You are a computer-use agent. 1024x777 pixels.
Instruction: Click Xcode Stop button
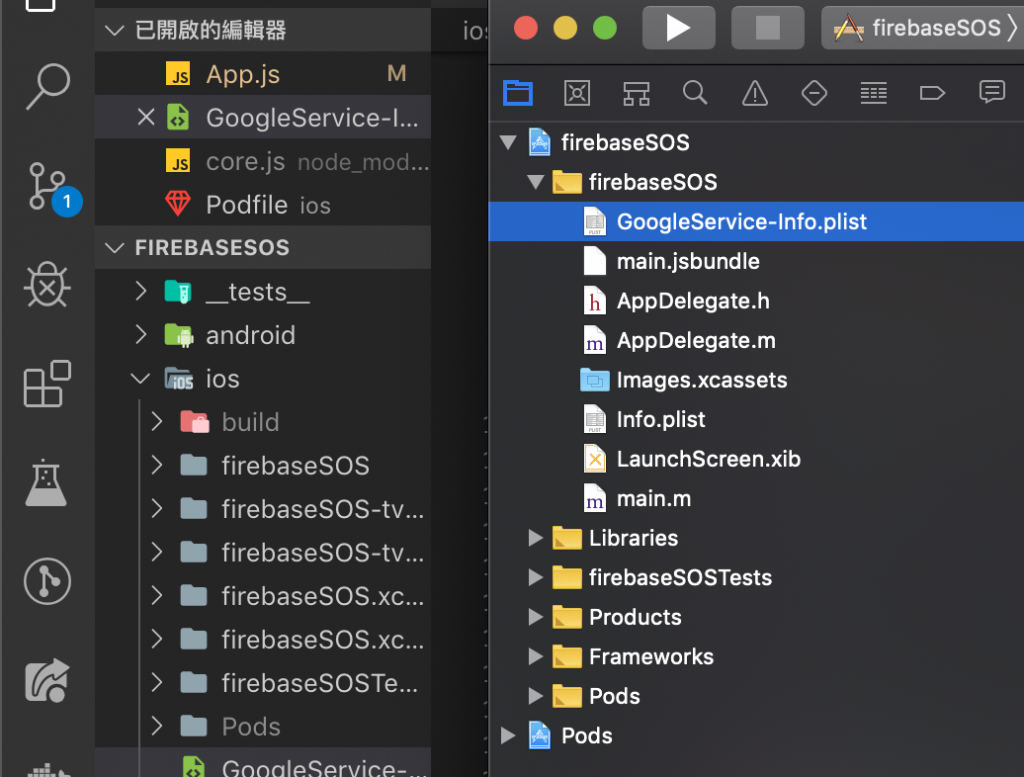(x=767, y=28)
